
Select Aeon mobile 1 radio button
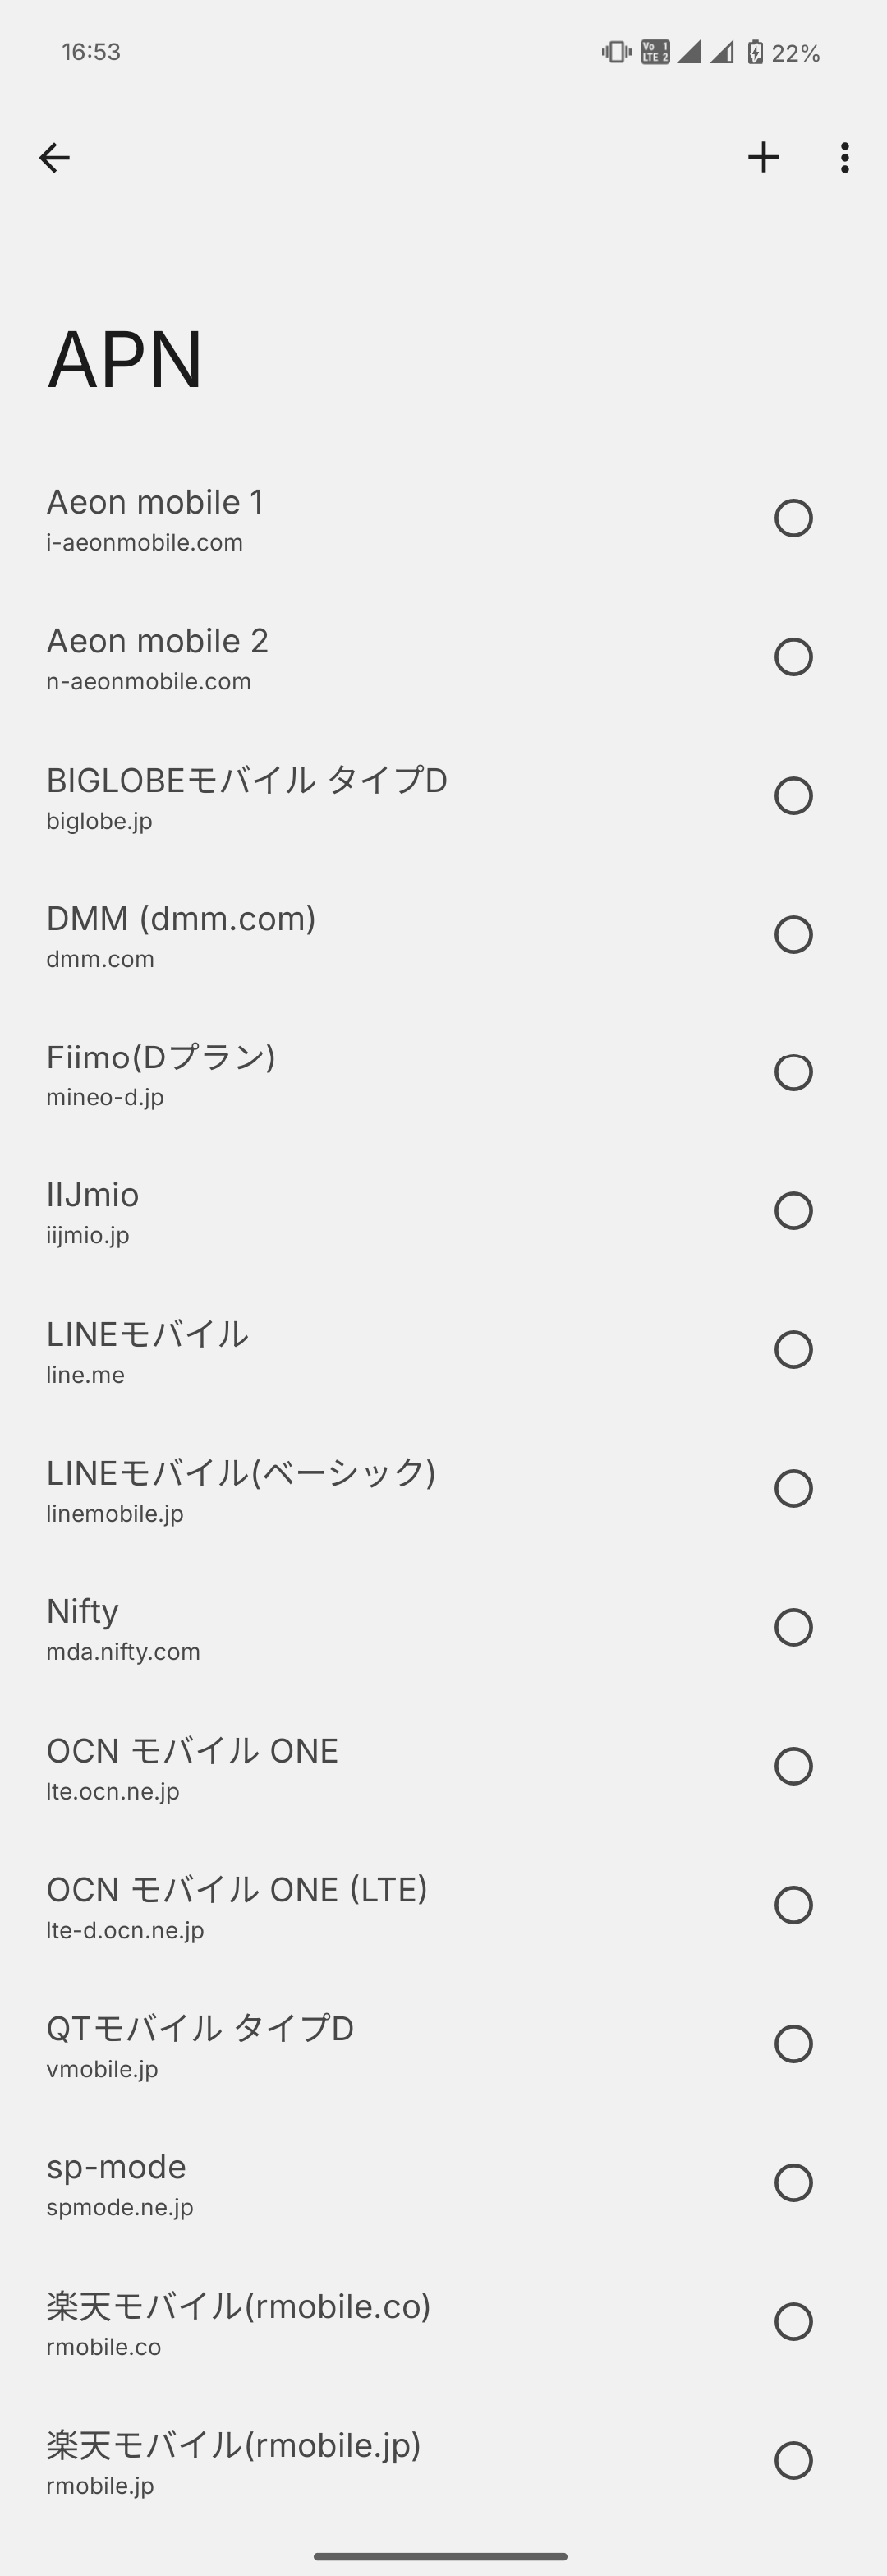(x=793, y=518)
